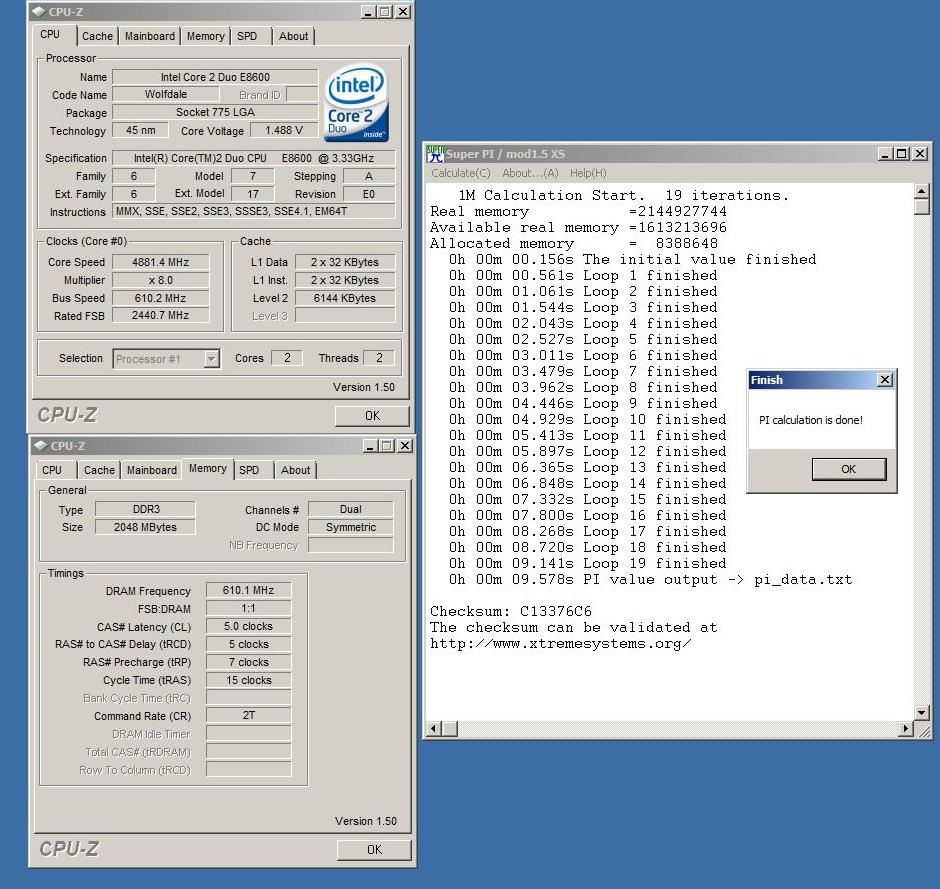Click the FSB:DRAM value '1:1'

point(248,608)
